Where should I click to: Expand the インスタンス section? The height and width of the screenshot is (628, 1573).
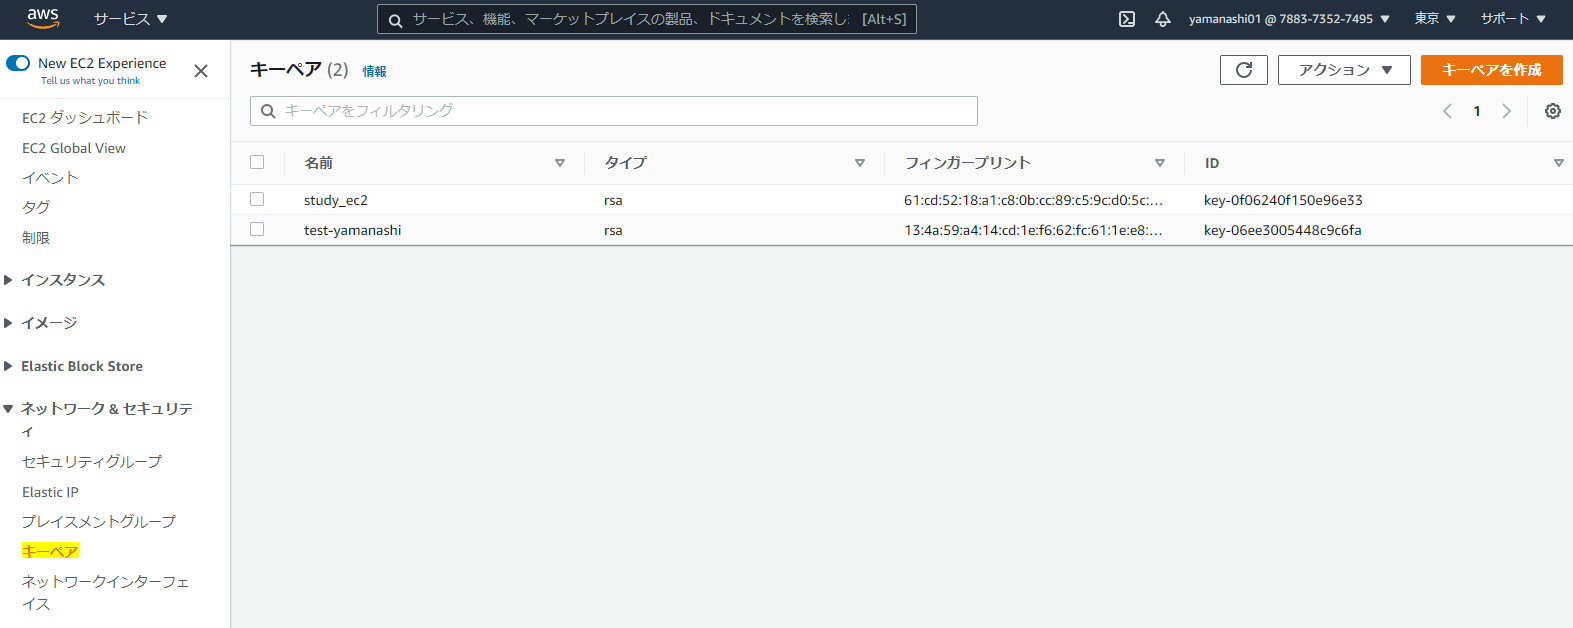[x=8, y=280]
